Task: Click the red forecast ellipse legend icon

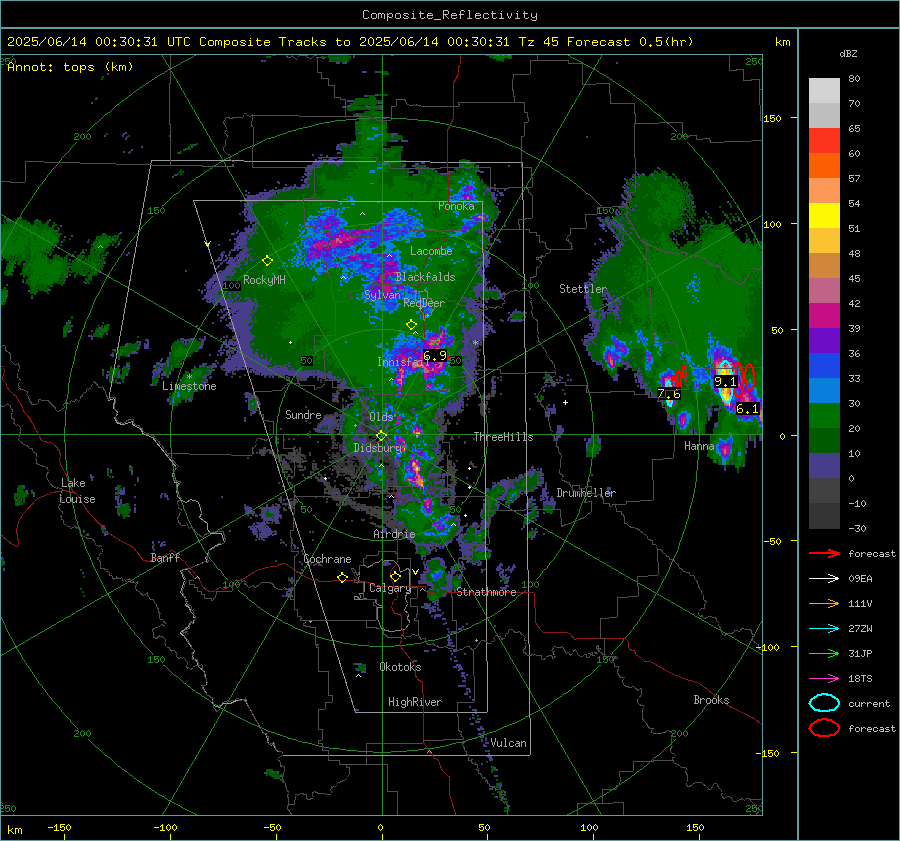Action: (824, 728)
